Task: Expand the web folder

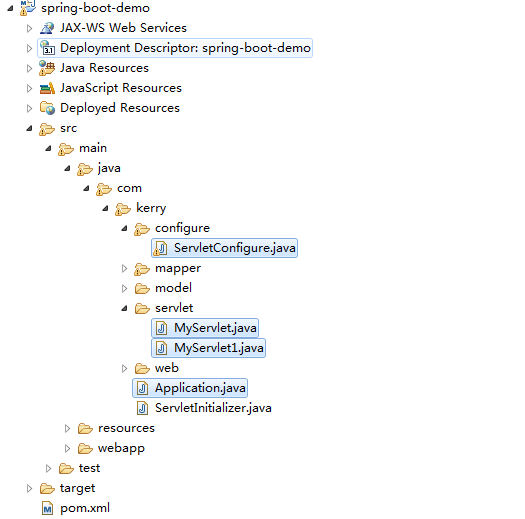Action: tap(124, 369)
